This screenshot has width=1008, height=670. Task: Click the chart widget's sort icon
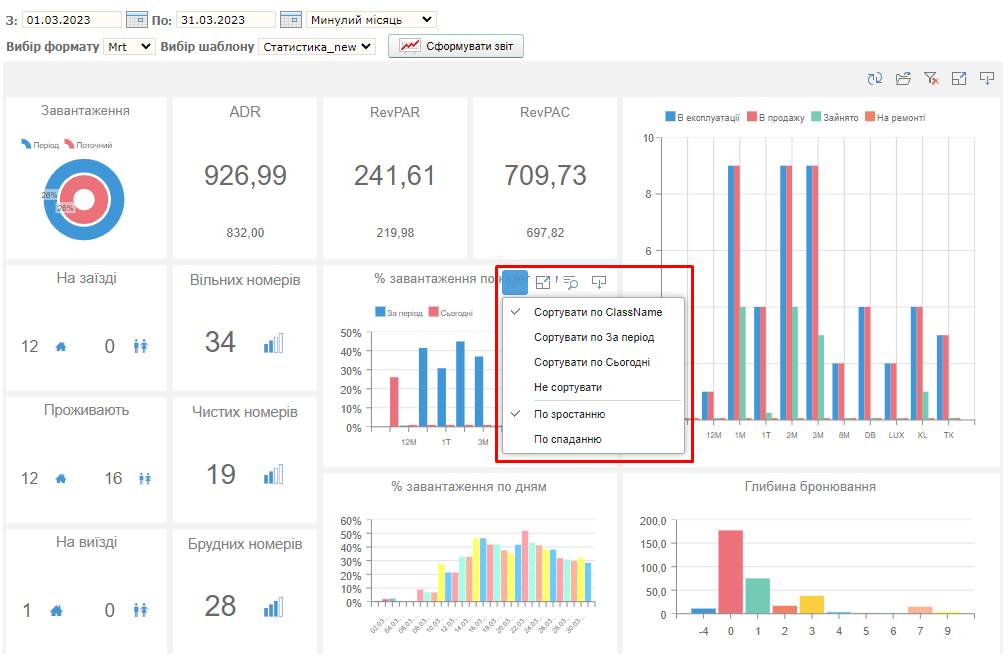(515, 283)
